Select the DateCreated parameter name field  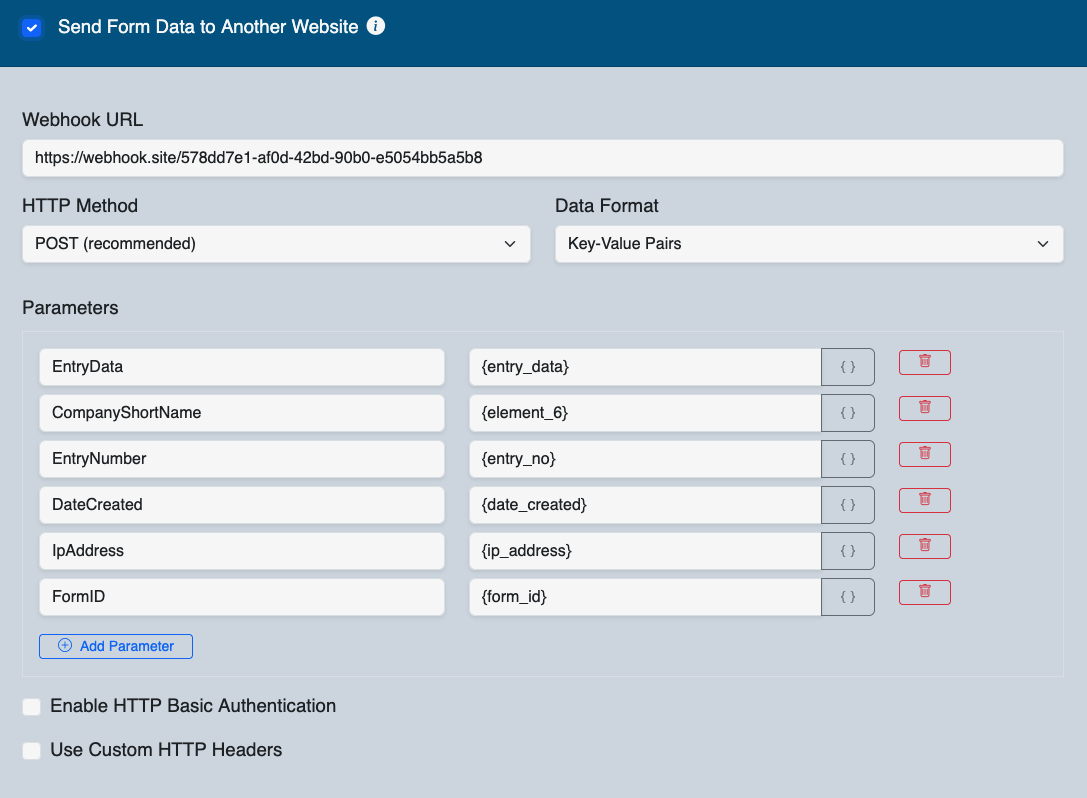click(x=241, y=505)
